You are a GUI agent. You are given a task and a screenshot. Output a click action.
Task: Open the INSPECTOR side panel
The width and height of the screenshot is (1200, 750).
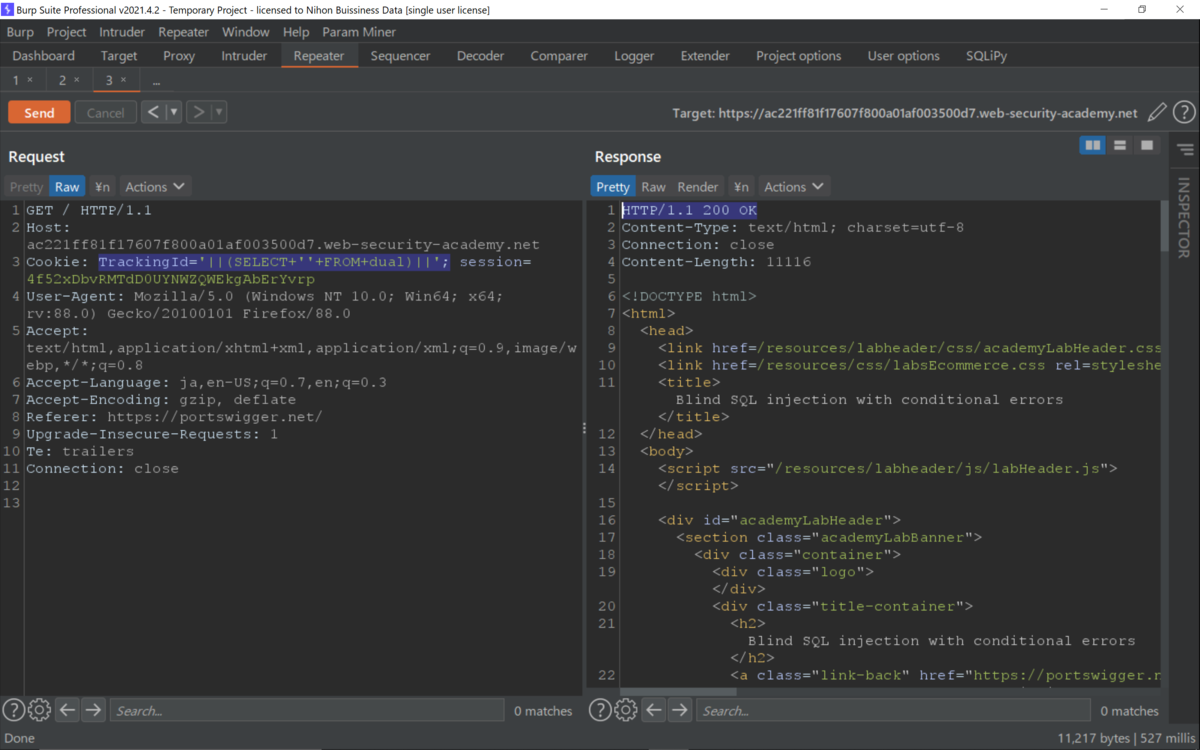(1185, 217)
